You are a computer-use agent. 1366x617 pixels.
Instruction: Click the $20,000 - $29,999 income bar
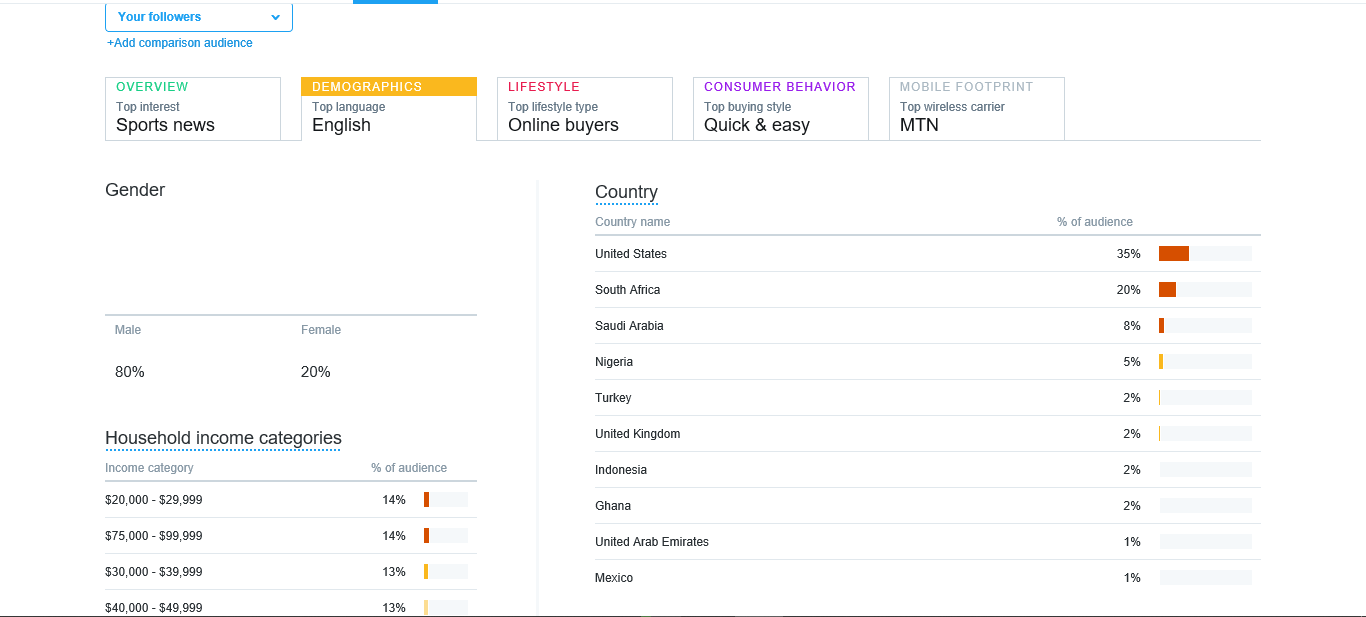445,500
